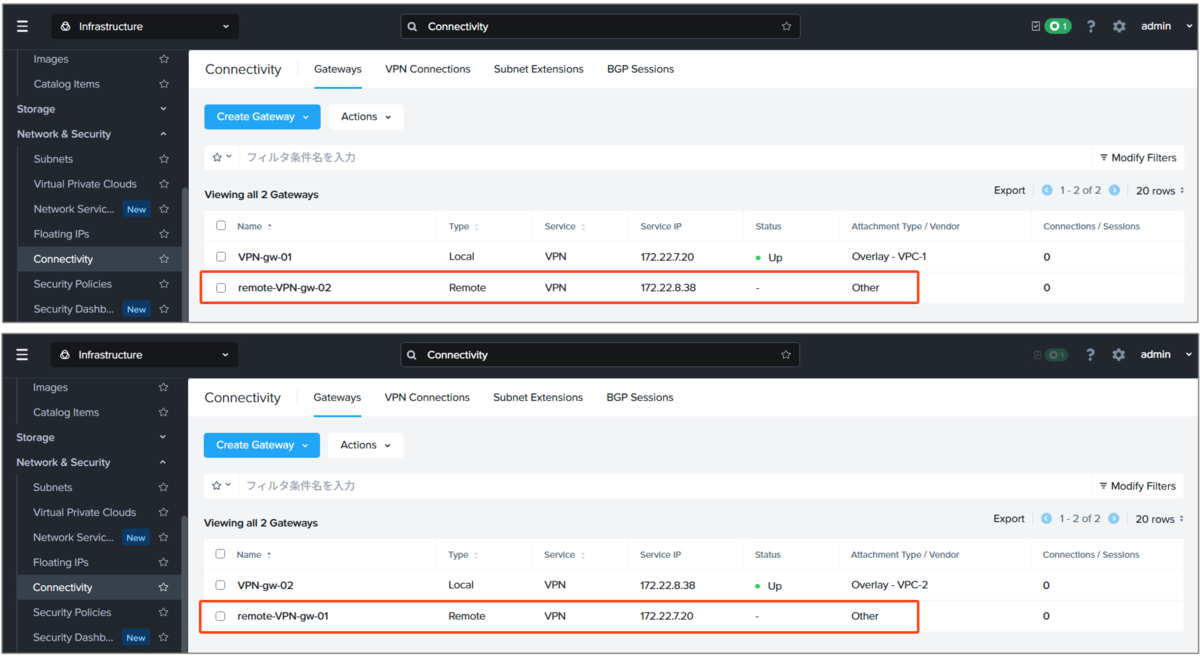Open Floating IPs in the lower sidebar
The image size is (1200, 656).
(x=61, y=562)
